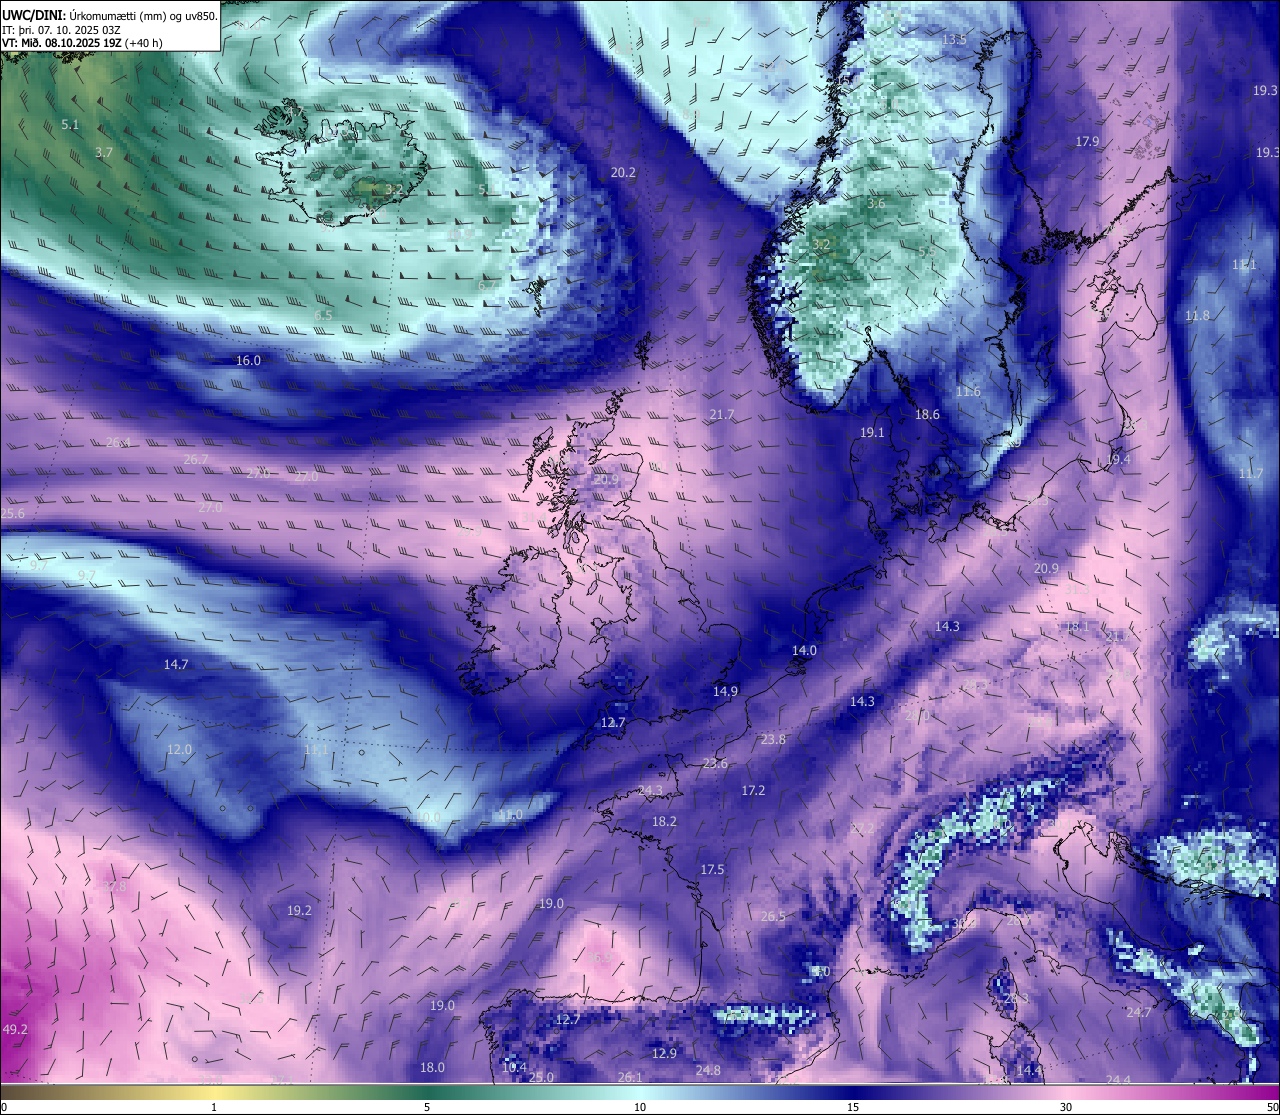Click the 3.6 value on the map
The width and height of the screenshot is (1280, 1115).
pyautogui.click(x=876, y=203)
